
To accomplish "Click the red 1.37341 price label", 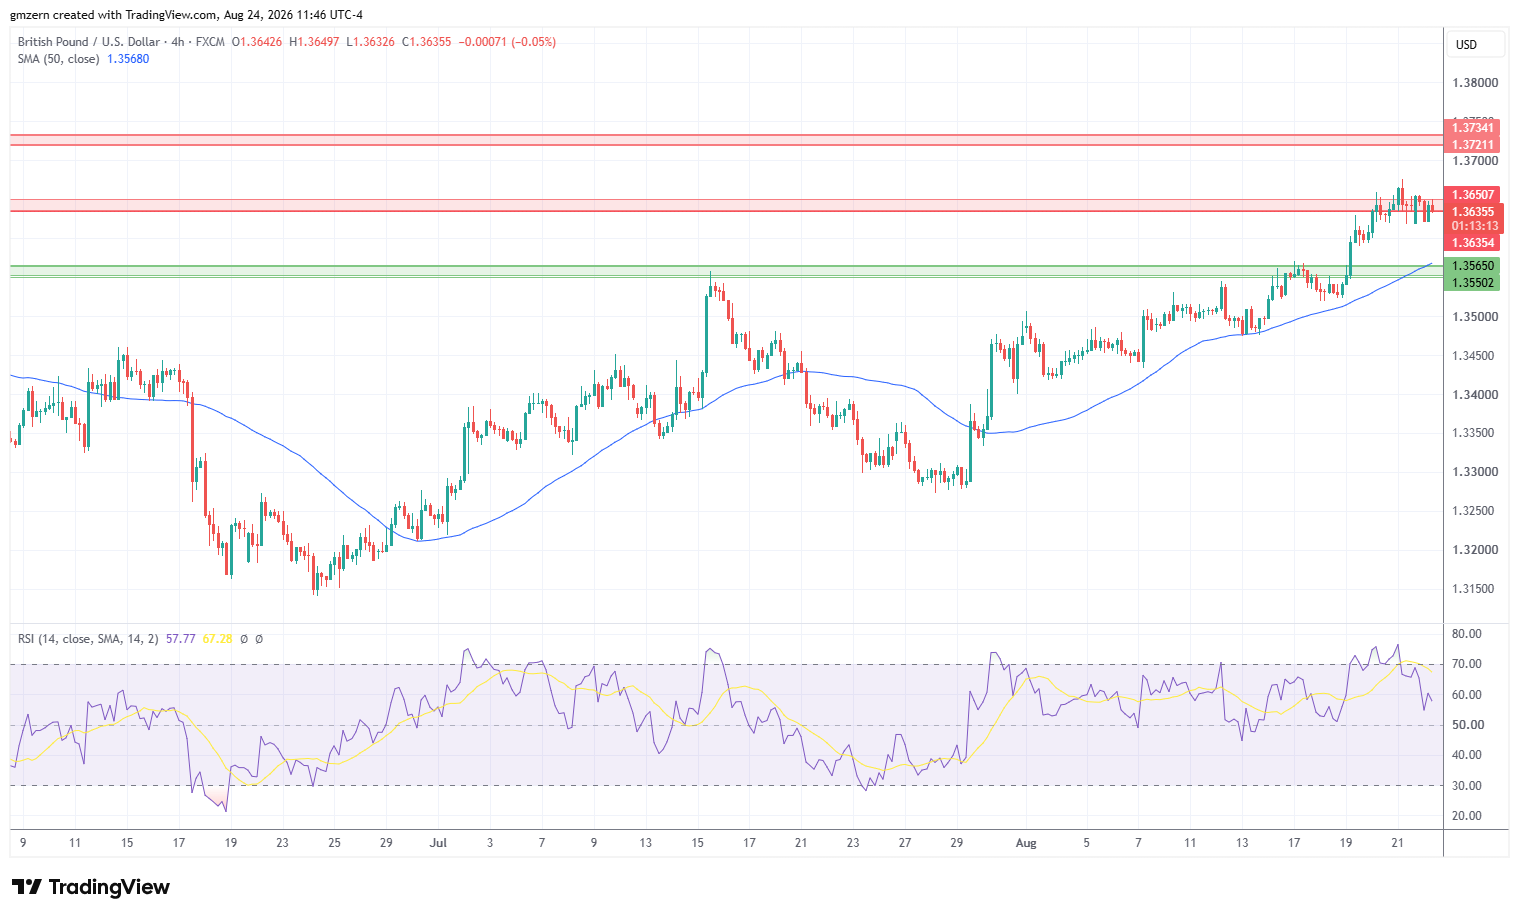I will click(1472, 127).
